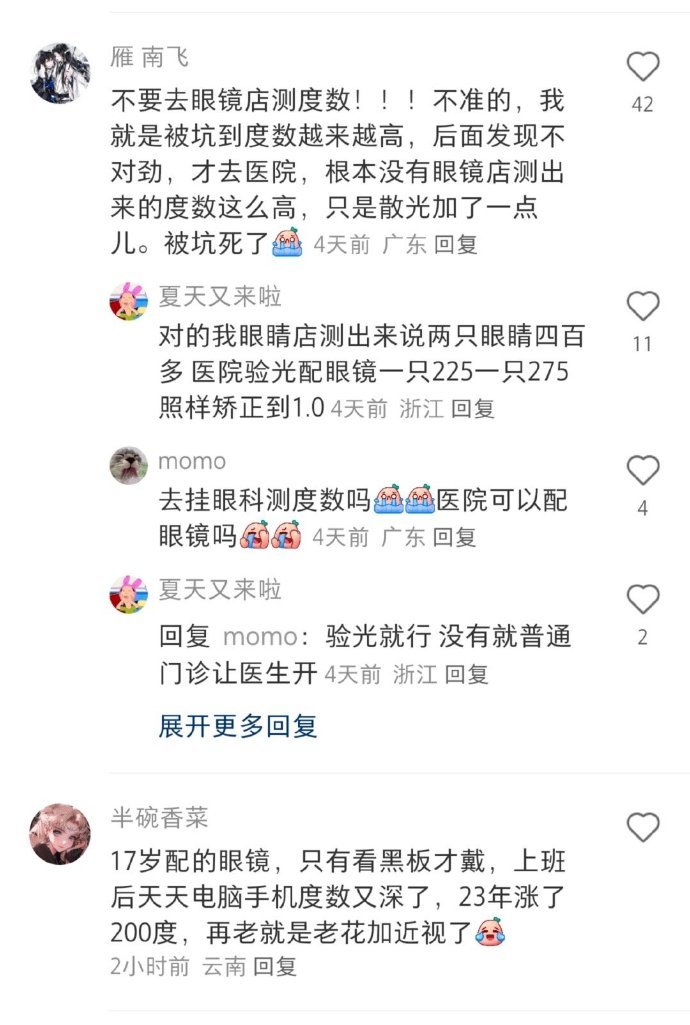Reply to momo's comment via 回复
Viewport: 690px width, 1025px height.
[x=454, y=537]
